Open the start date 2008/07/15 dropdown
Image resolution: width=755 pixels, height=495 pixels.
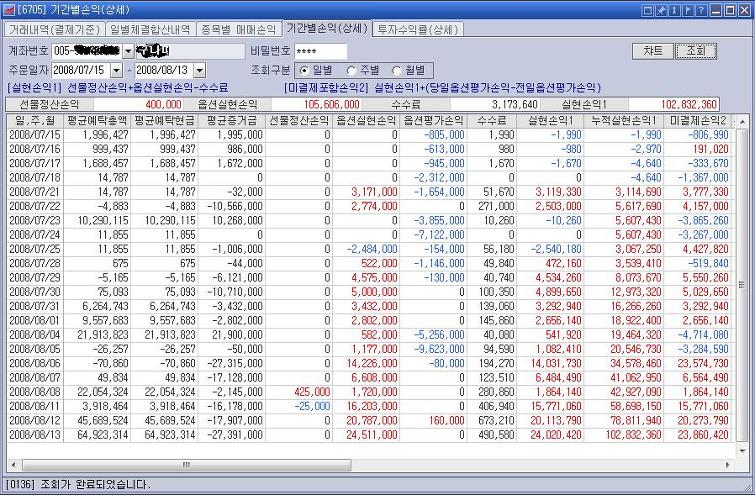[x=116, y=70]
